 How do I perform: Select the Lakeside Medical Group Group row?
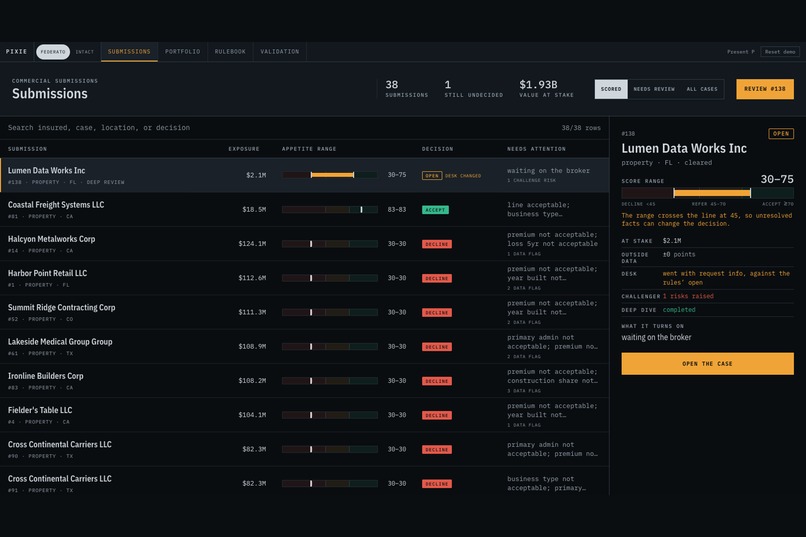pyautogui.click(x=304, y=346)
